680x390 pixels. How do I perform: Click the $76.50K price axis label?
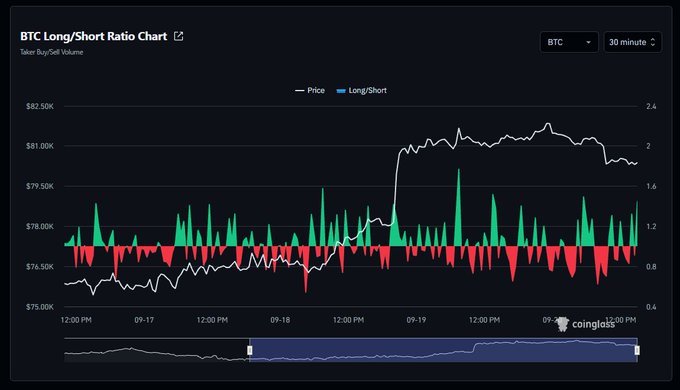point(40,267)
